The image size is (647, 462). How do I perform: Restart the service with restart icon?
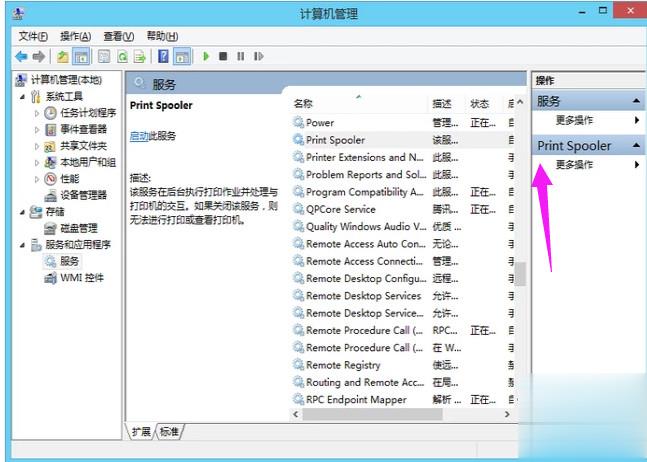pyautogui.click(x=258, y=56)
